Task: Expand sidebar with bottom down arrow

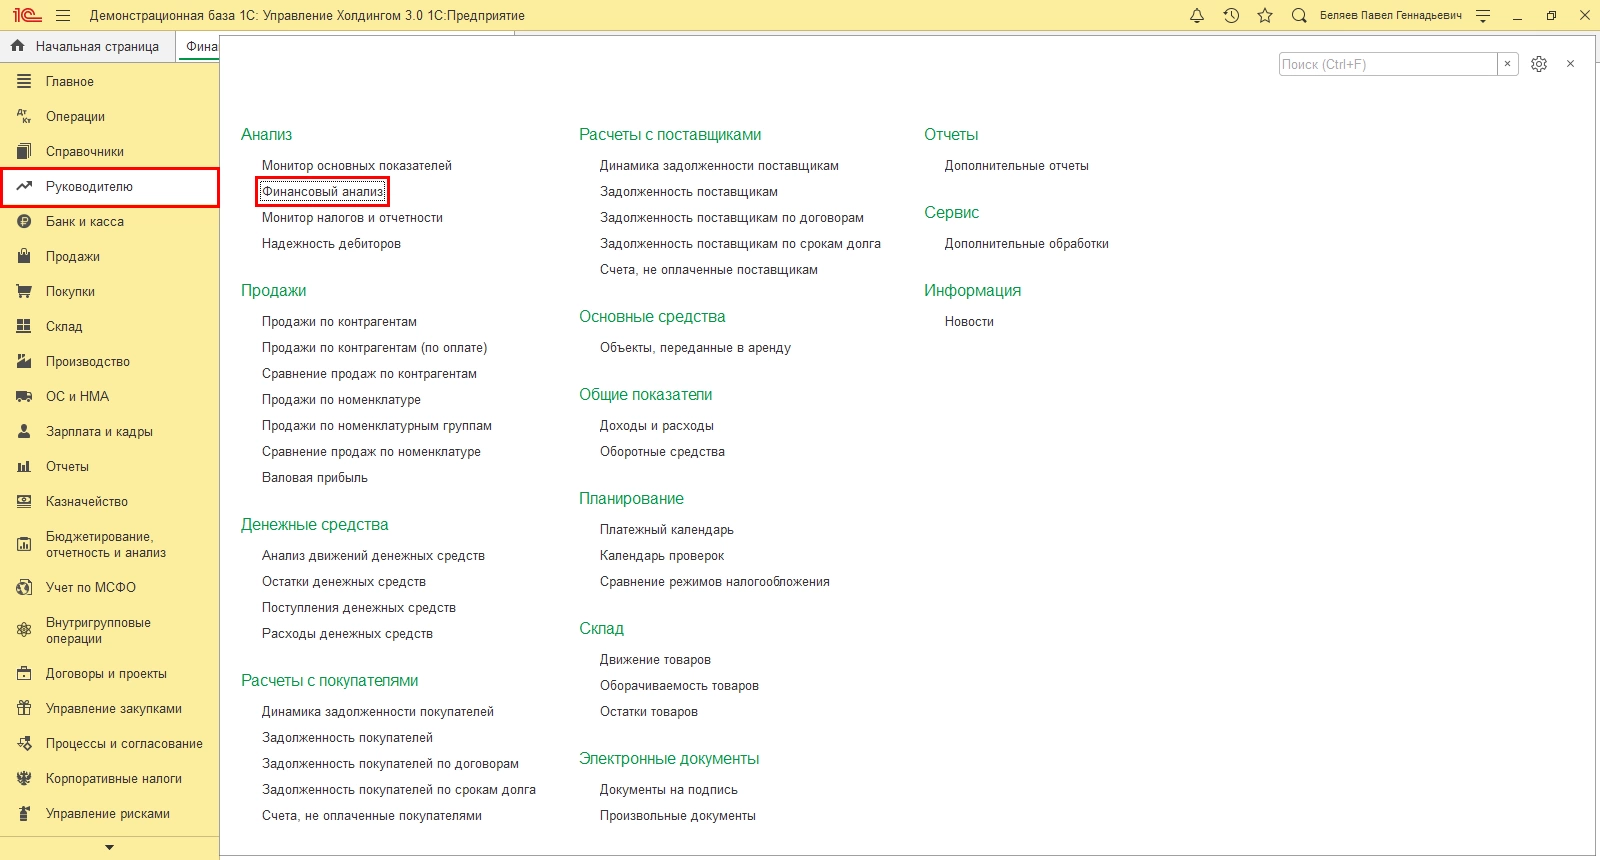Action: (x=109, y=847)
